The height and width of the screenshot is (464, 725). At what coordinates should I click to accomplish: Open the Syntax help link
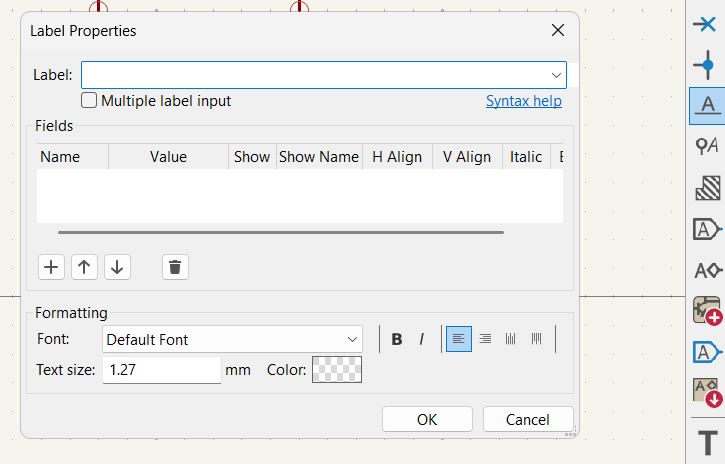[523, 101]
